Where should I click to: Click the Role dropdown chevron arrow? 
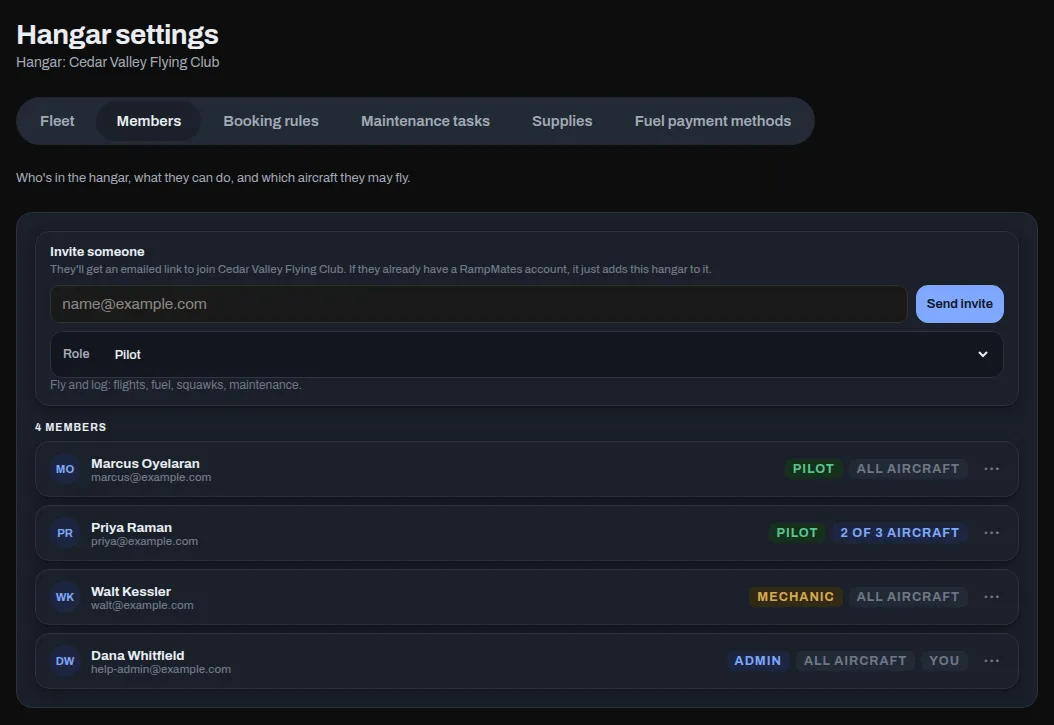click(983, 354)
